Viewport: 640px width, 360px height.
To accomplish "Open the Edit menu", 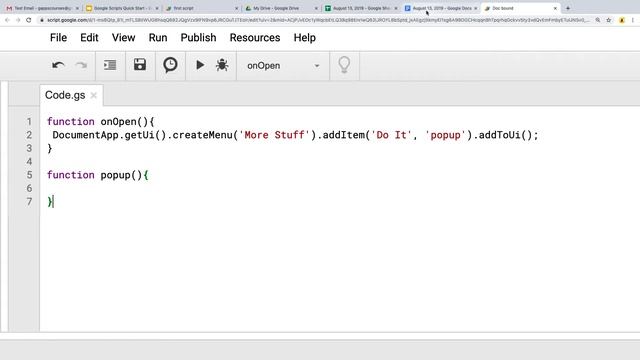I will click(89, 38).
